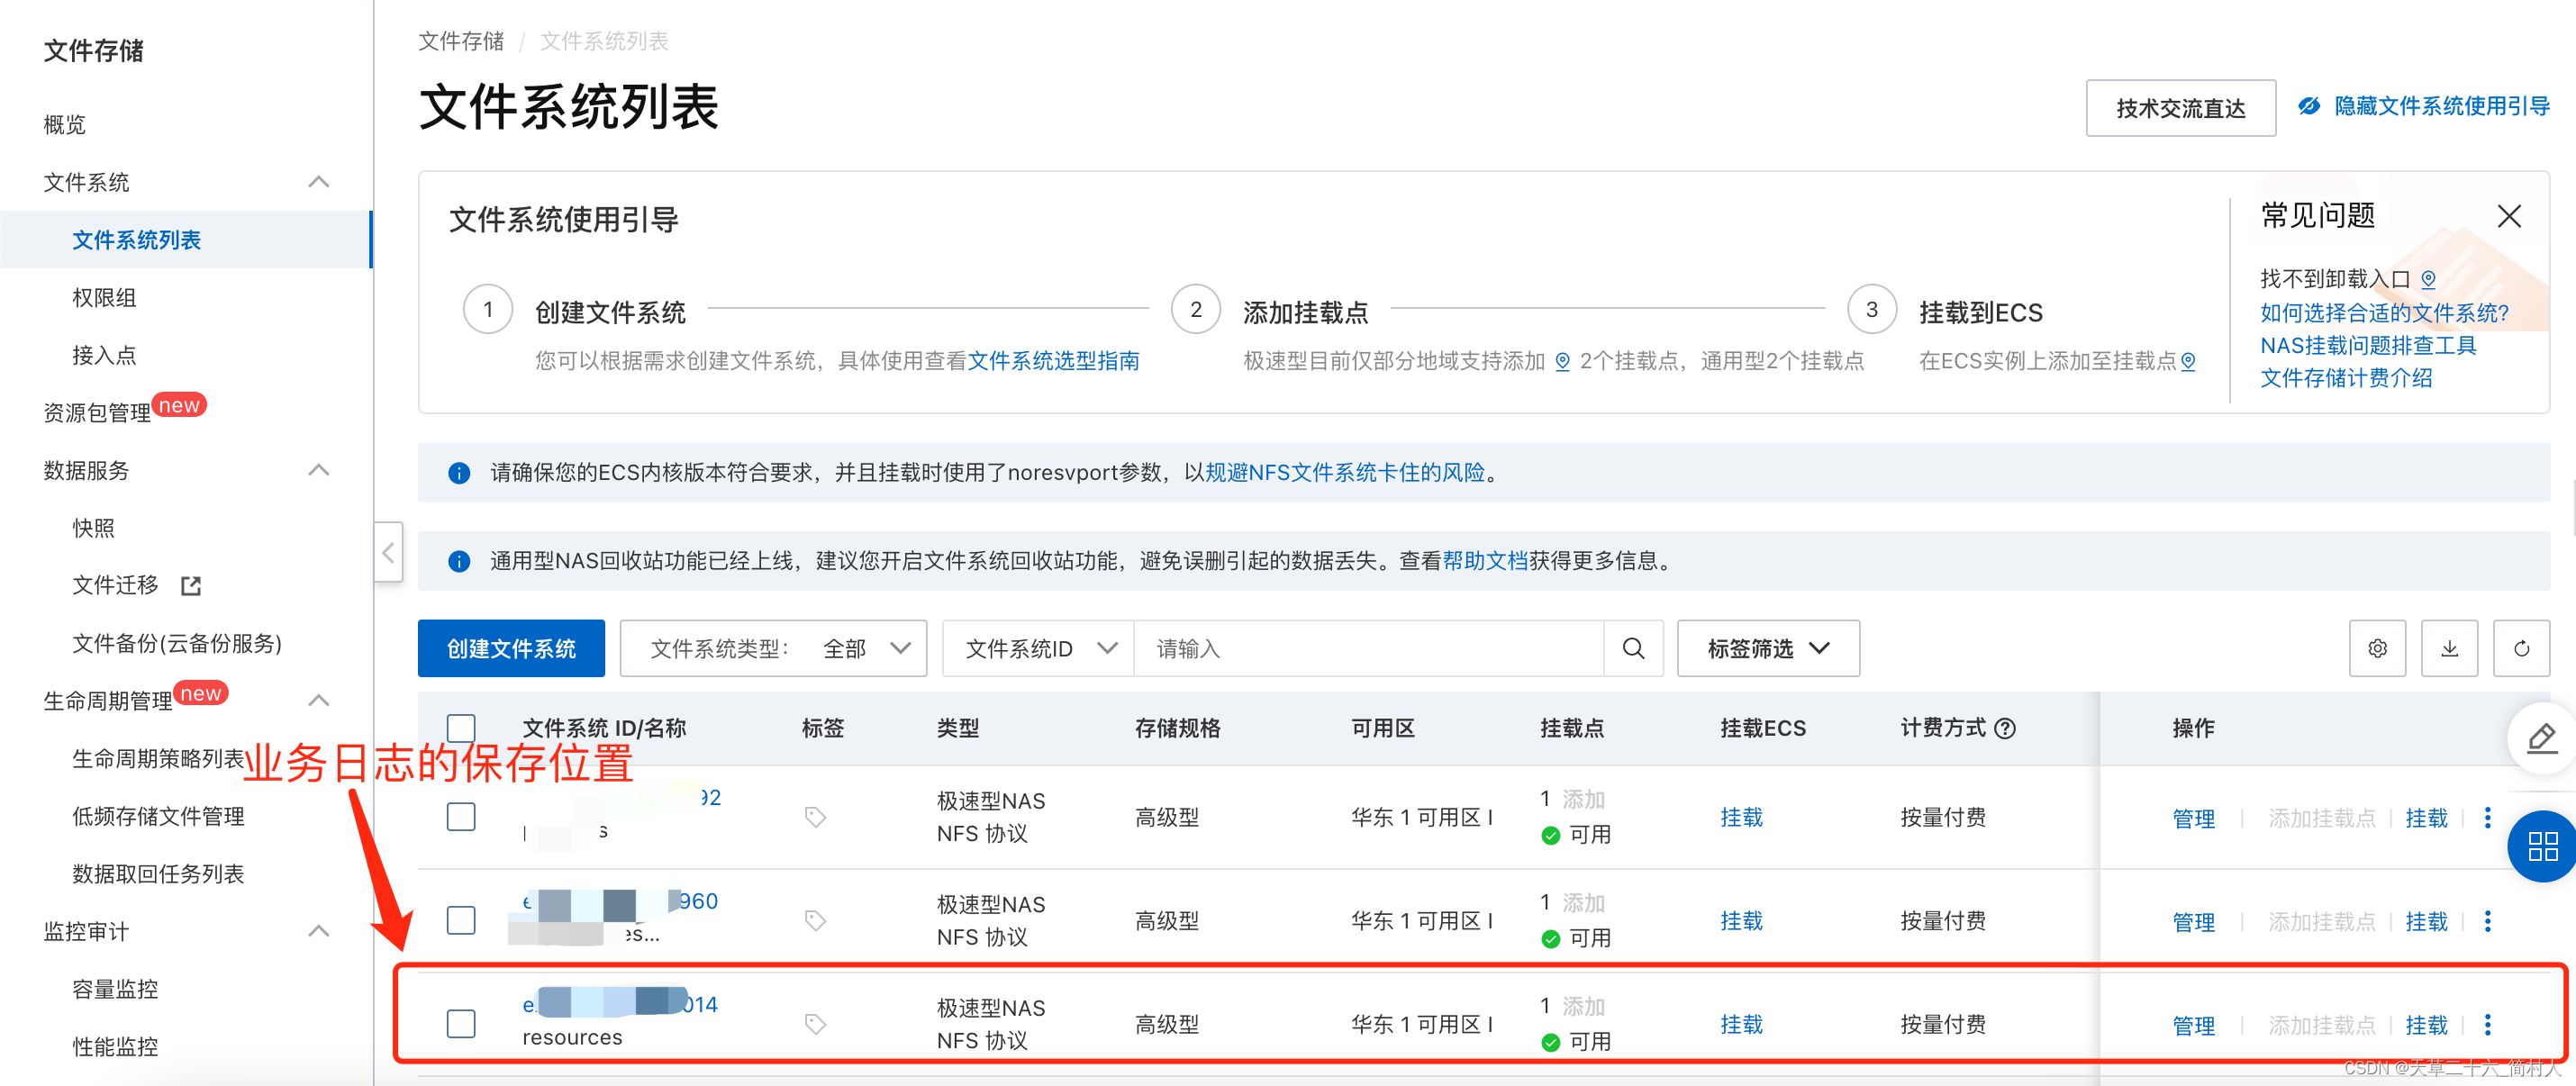The width and height of the screenshot is (2576, 1086).
Task: Click the blue grid floating button
Action: pyautogui.click(x=2542, y=846)
